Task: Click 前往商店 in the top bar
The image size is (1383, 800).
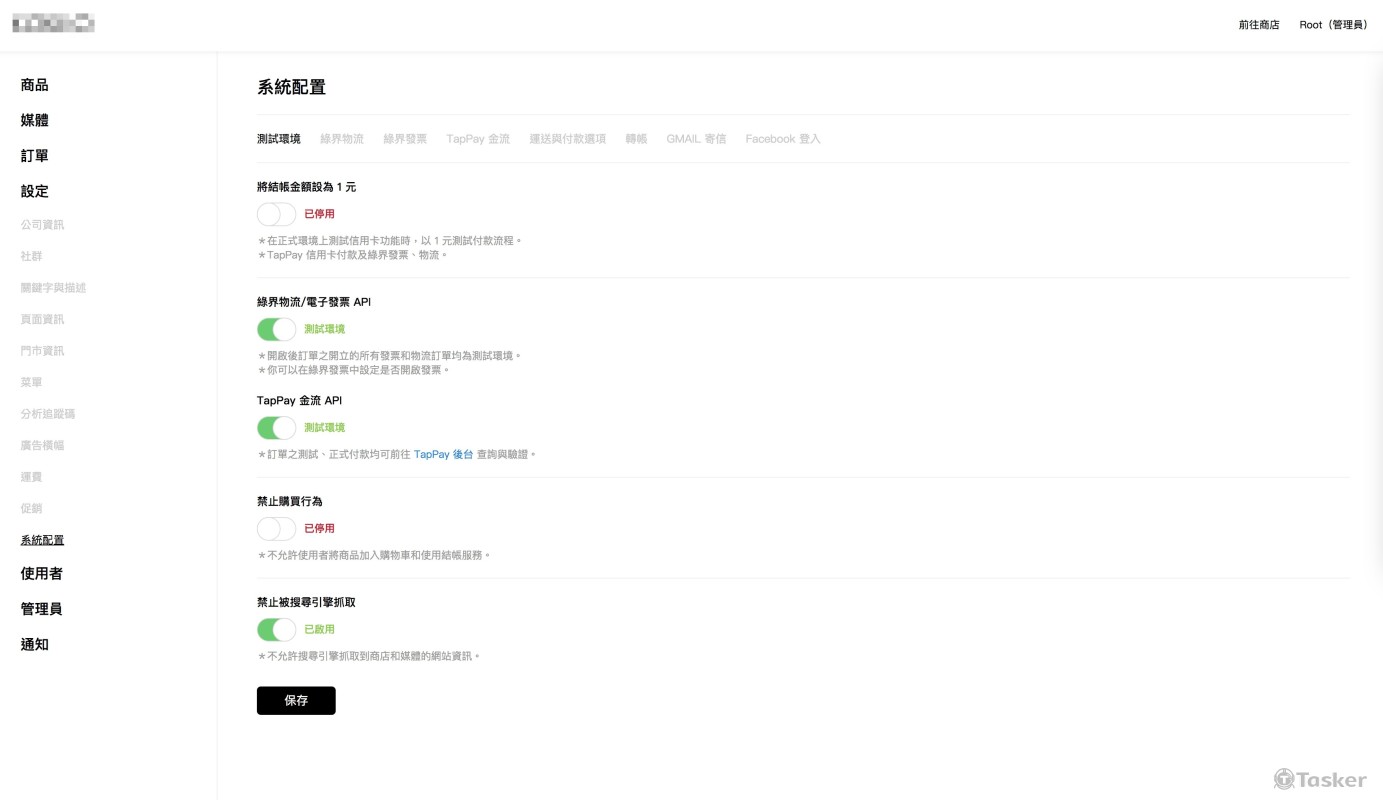Action: tap(1258, 25)
